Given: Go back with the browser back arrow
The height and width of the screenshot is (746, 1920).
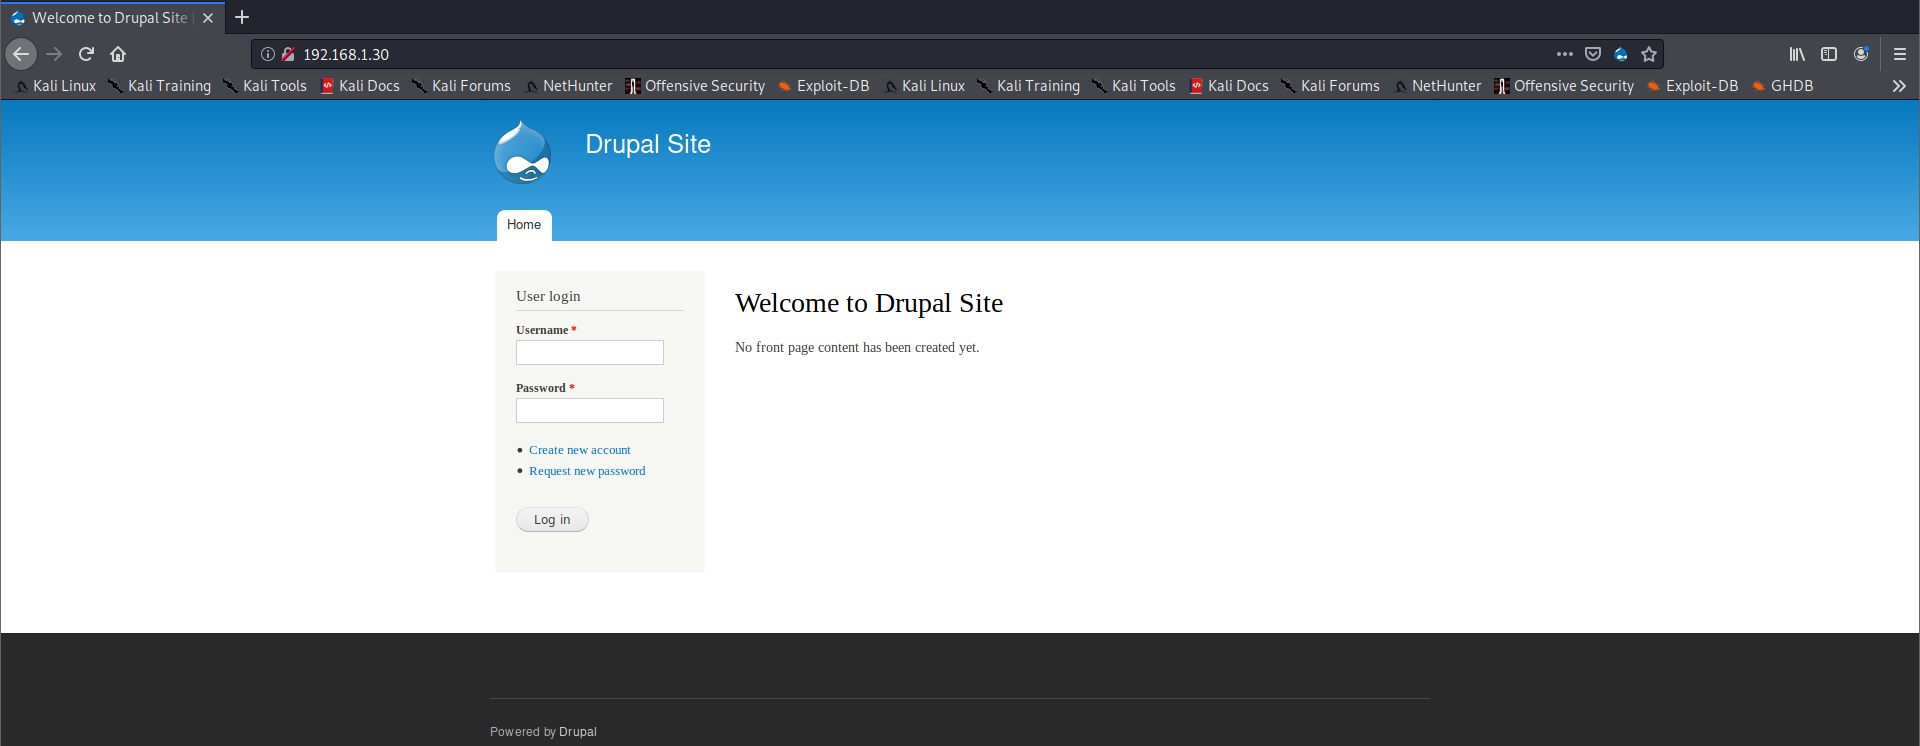Looking at the screenshot, I should click(x=21, y=54).
